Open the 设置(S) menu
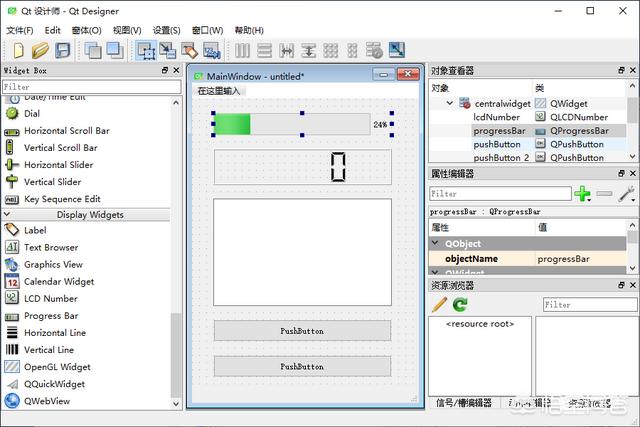 click(167, 30)
